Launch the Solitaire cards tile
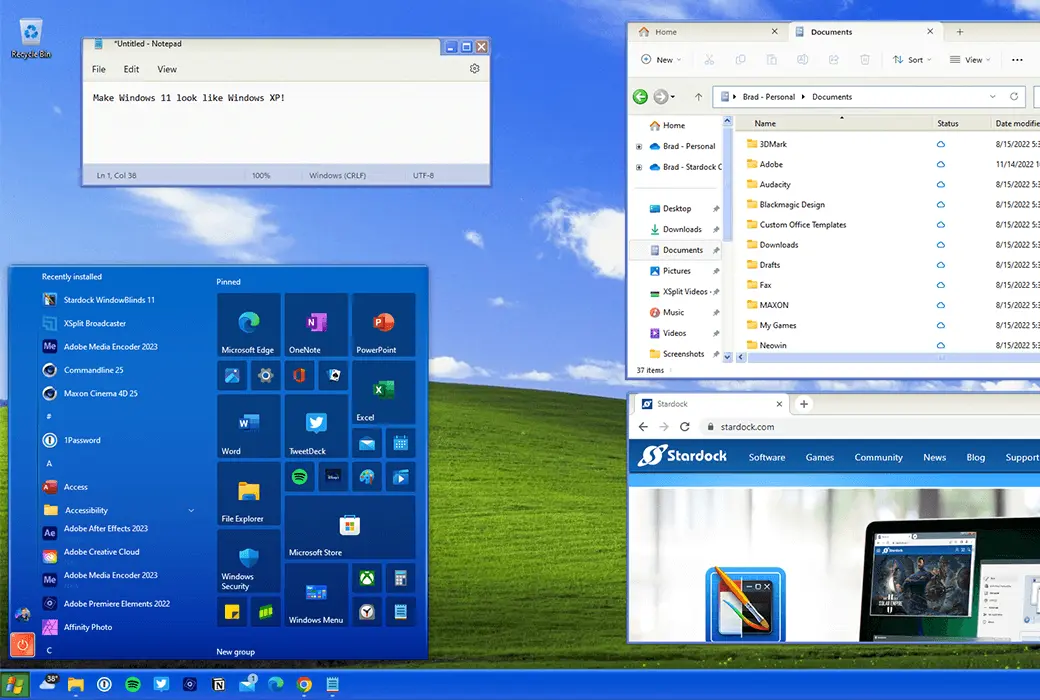 [x=334, y=376]
